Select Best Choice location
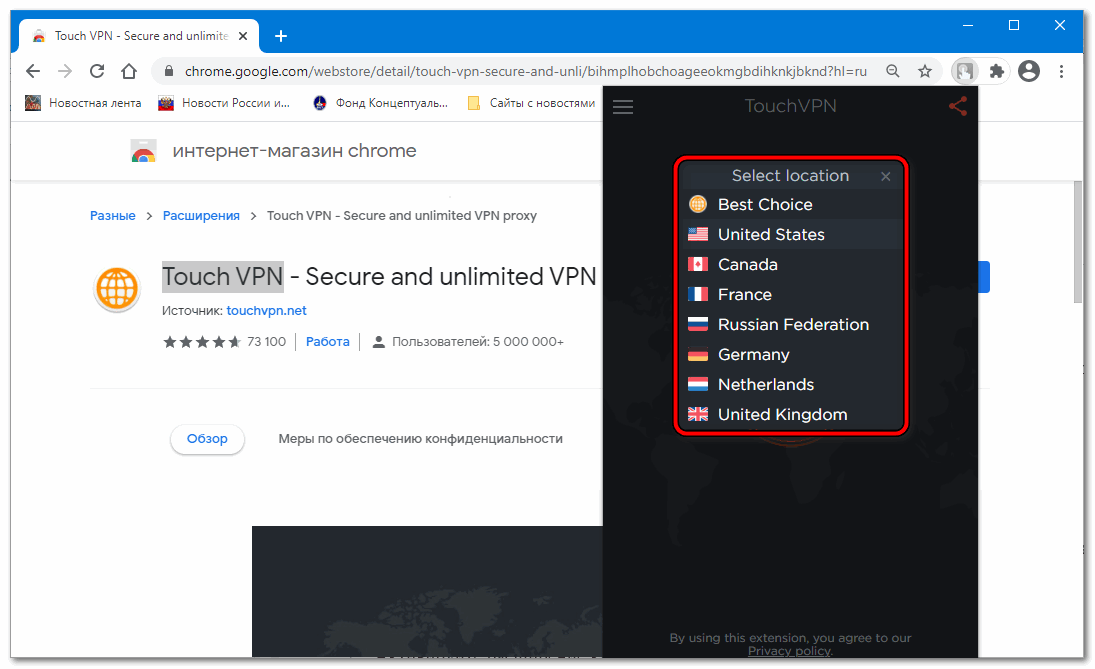 pyautogui.click(x=765, y=205)
